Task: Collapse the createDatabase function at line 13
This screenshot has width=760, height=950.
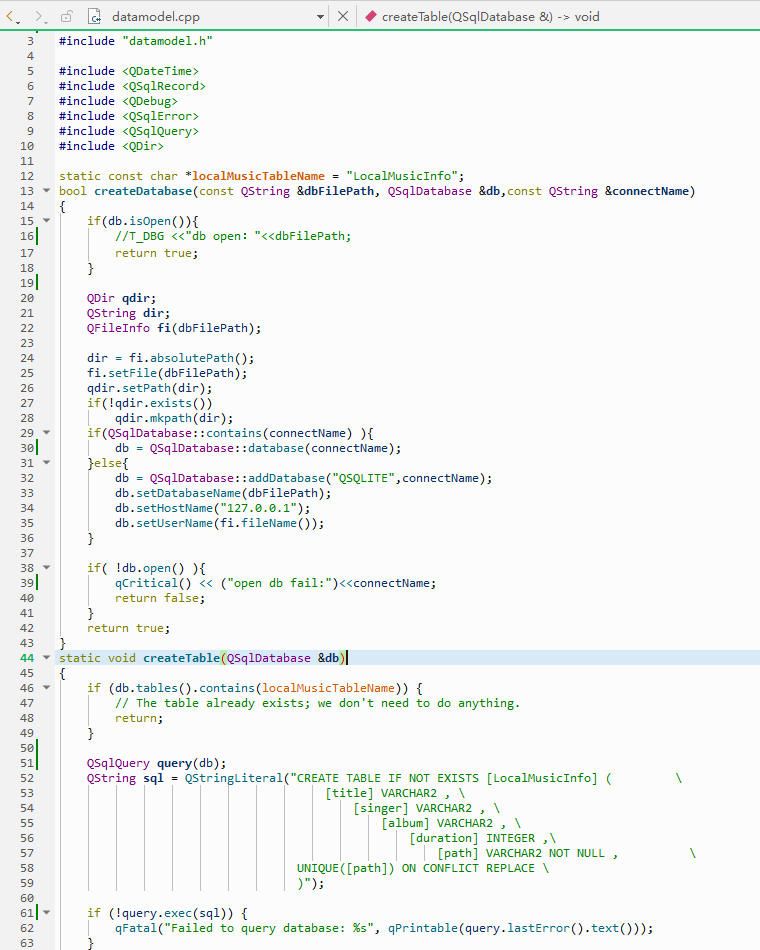Action: pos(46,191)
